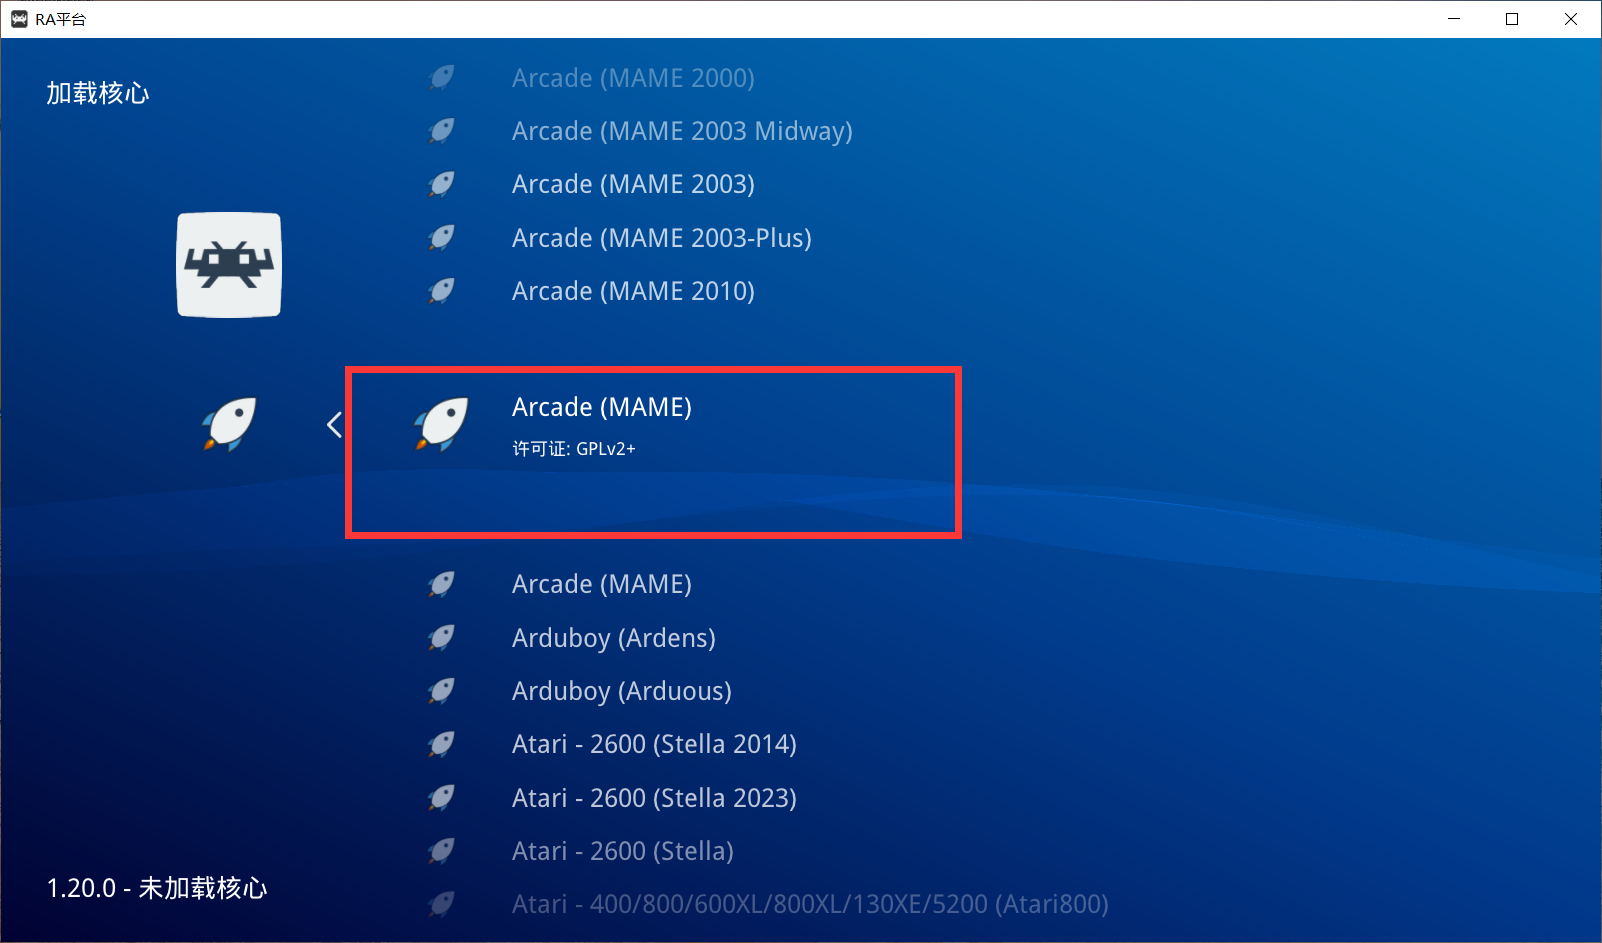Click rocket icon beside Arcade (MAME 2003-Plus)

coord(441,238)
